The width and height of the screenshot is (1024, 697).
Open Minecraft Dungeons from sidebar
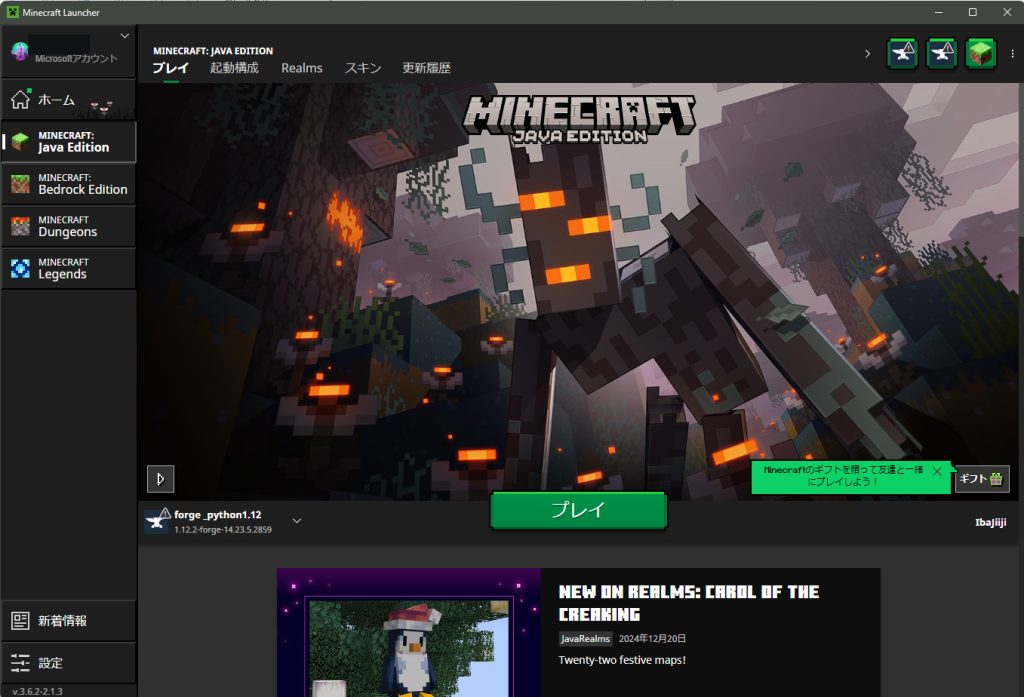point(69,226)
